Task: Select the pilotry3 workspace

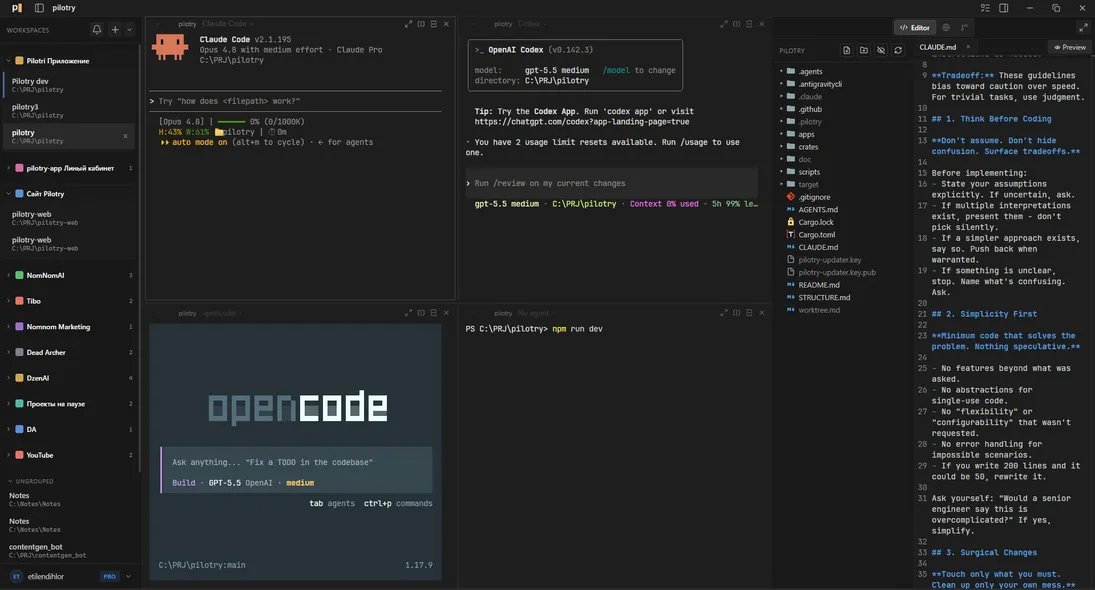Action: pyautogui.click(x=70, y=110)
